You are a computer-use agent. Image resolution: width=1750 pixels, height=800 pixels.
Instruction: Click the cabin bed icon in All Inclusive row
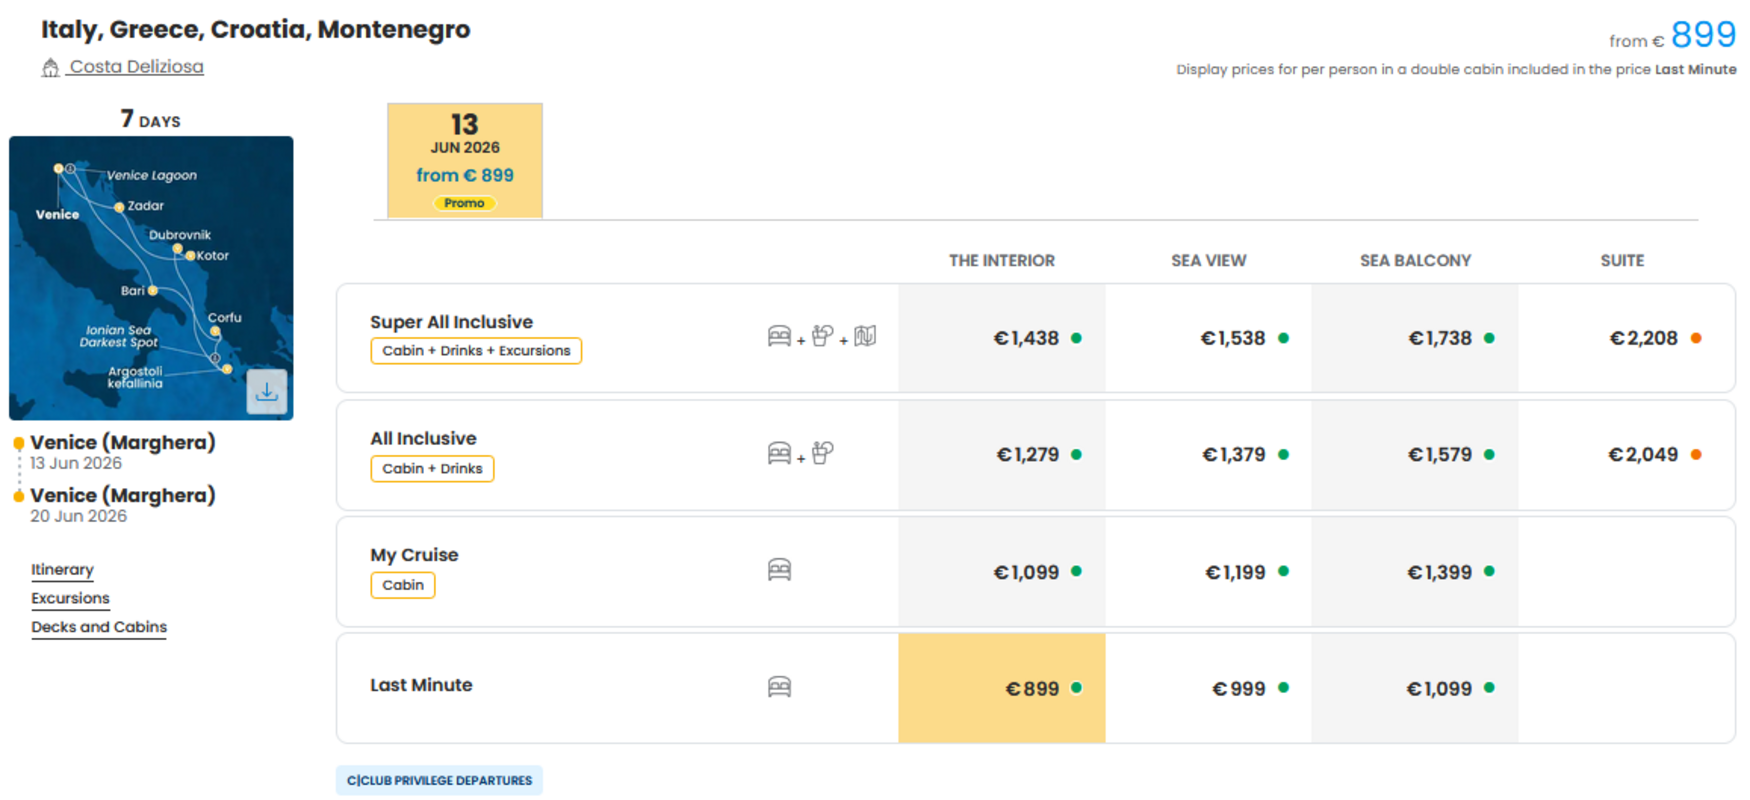click(779, 453)
